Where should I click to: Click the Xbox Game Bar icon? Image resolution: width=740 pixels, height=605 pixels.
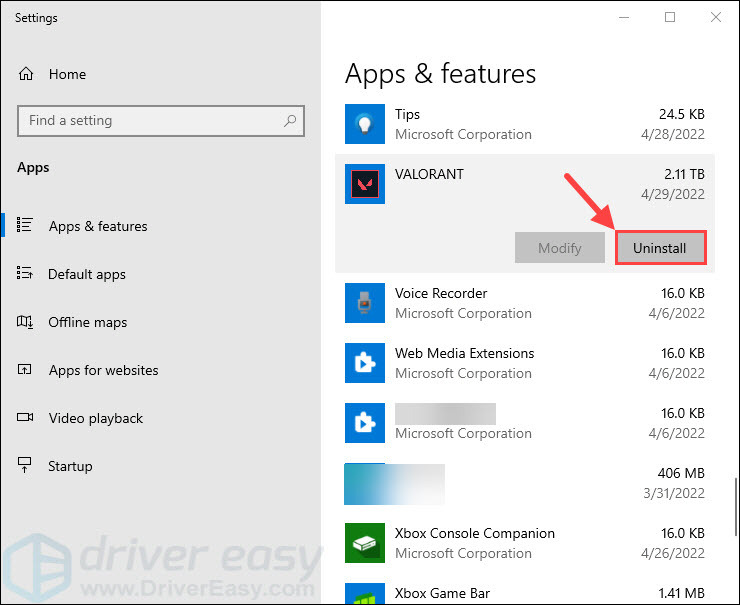365,594
